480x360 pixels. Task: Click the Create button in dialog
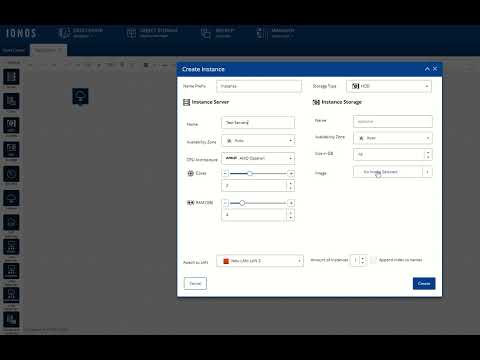click(424, 283)
